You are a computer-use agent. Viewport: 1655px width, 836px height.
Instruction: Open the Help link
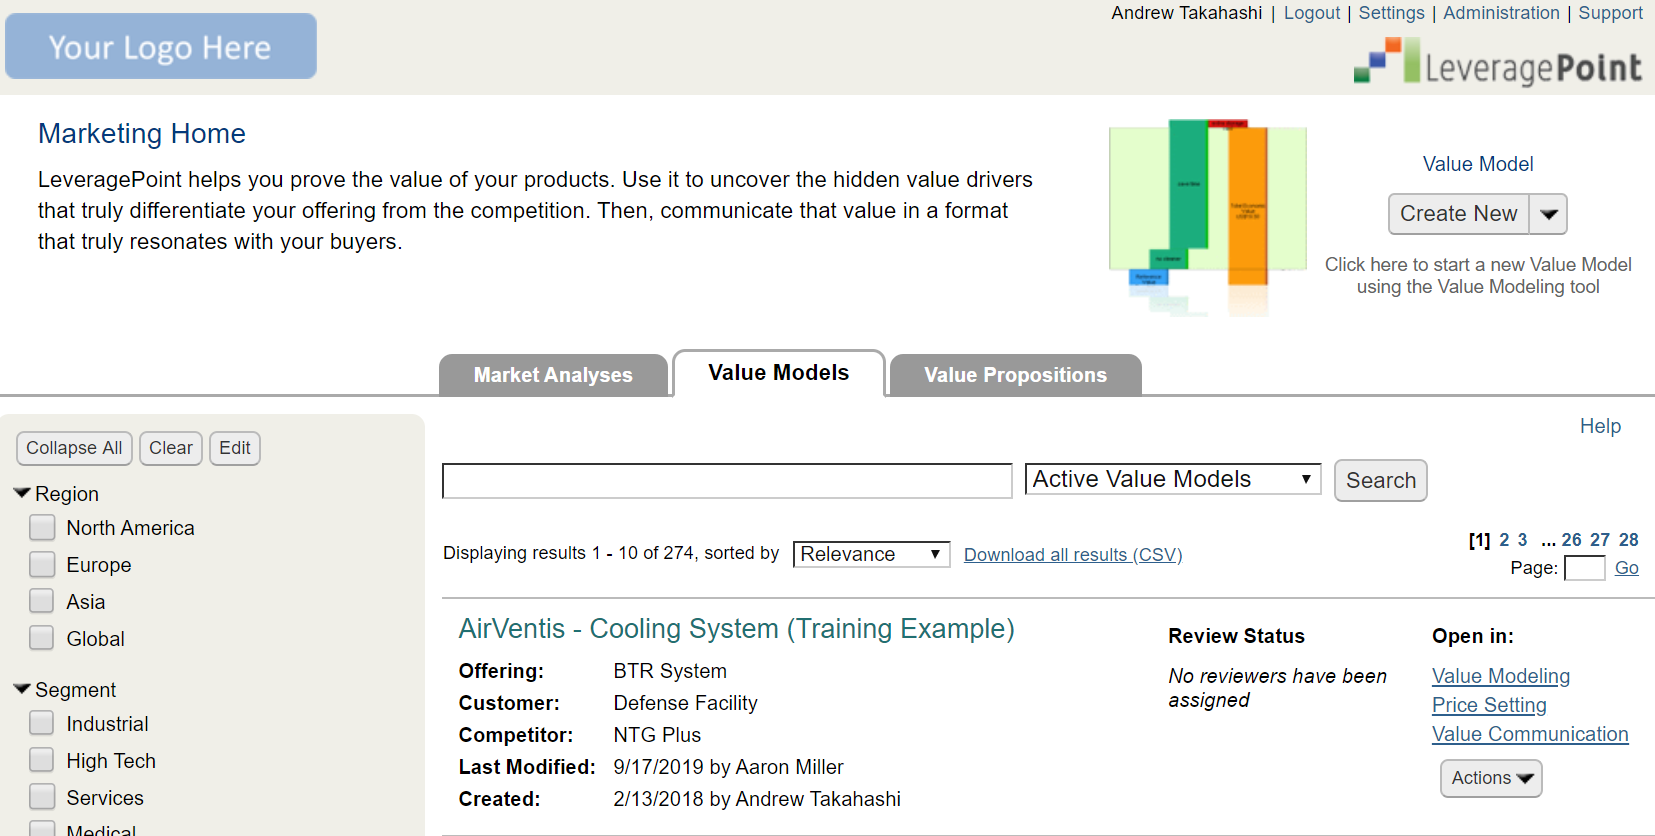[x=1600, y=426]
